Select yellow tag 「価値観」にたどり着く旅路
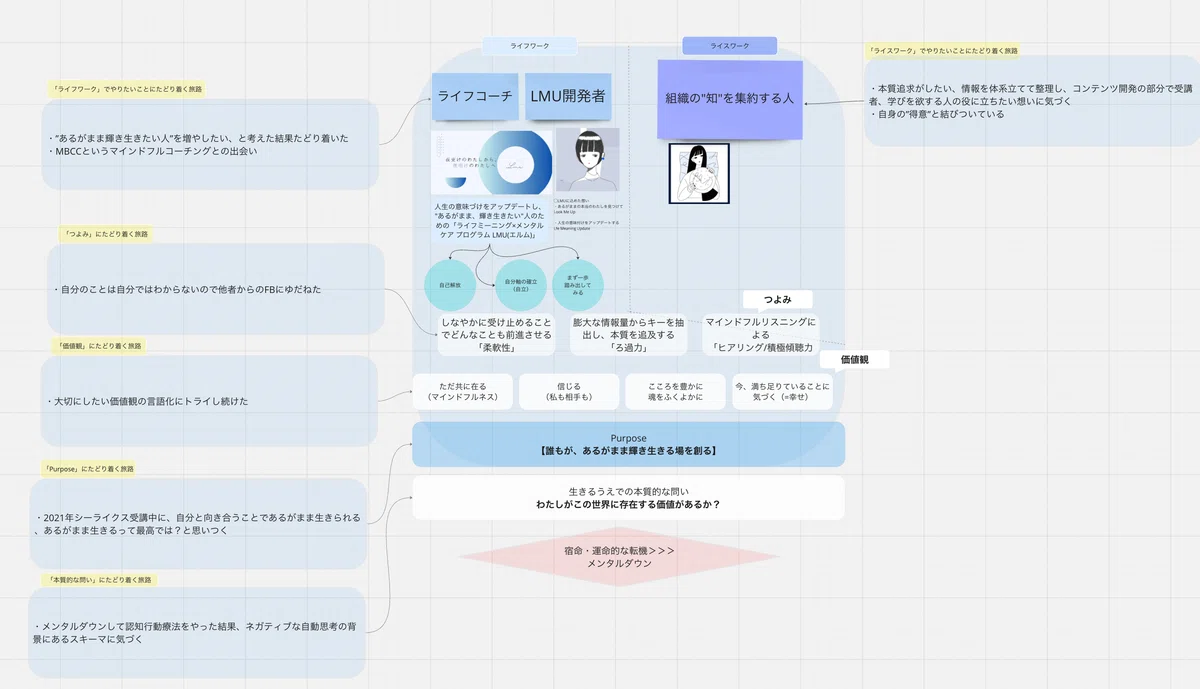The width and height of the screenshot is (1200, 689). [100, 346]
